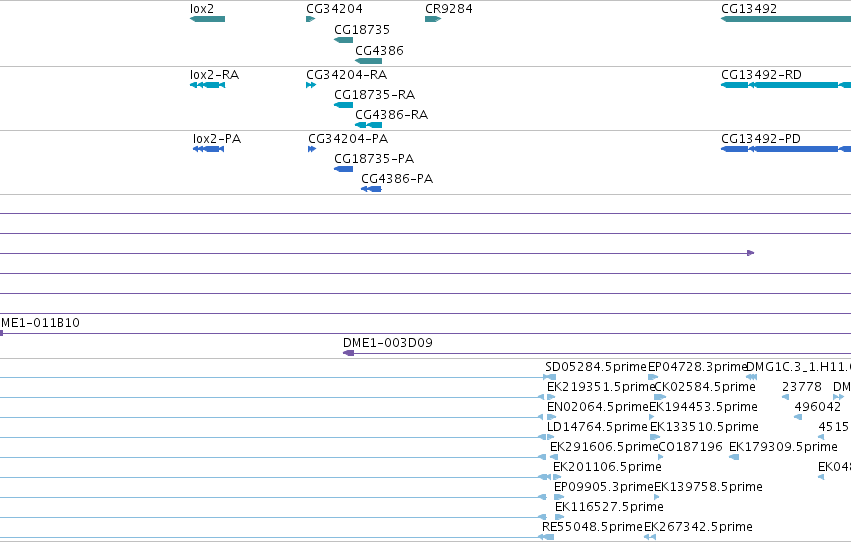Open EST SD05284.5prime
This screenshot has height=542, width=851.
tap(550, 377)
